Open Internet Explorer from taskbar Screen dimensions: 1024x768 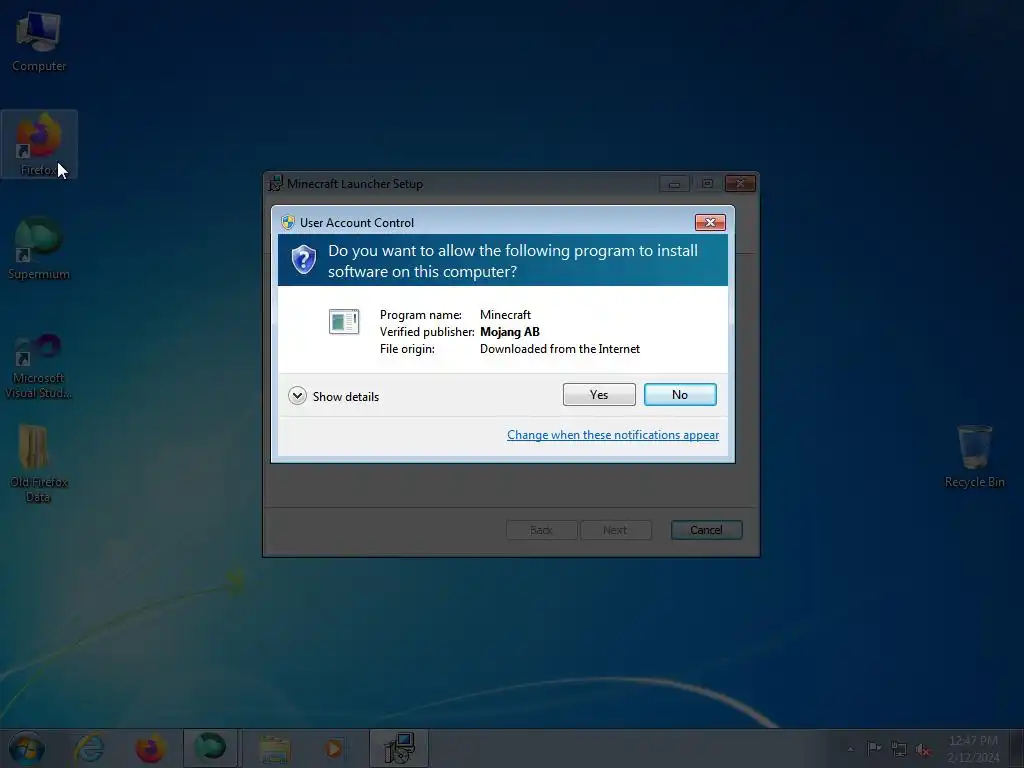click(x=89, y=748)
